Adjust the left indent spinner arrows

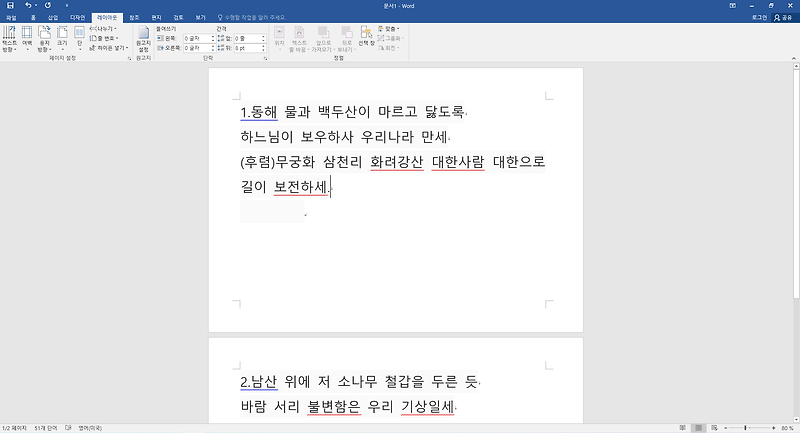(x=213, y=38)
